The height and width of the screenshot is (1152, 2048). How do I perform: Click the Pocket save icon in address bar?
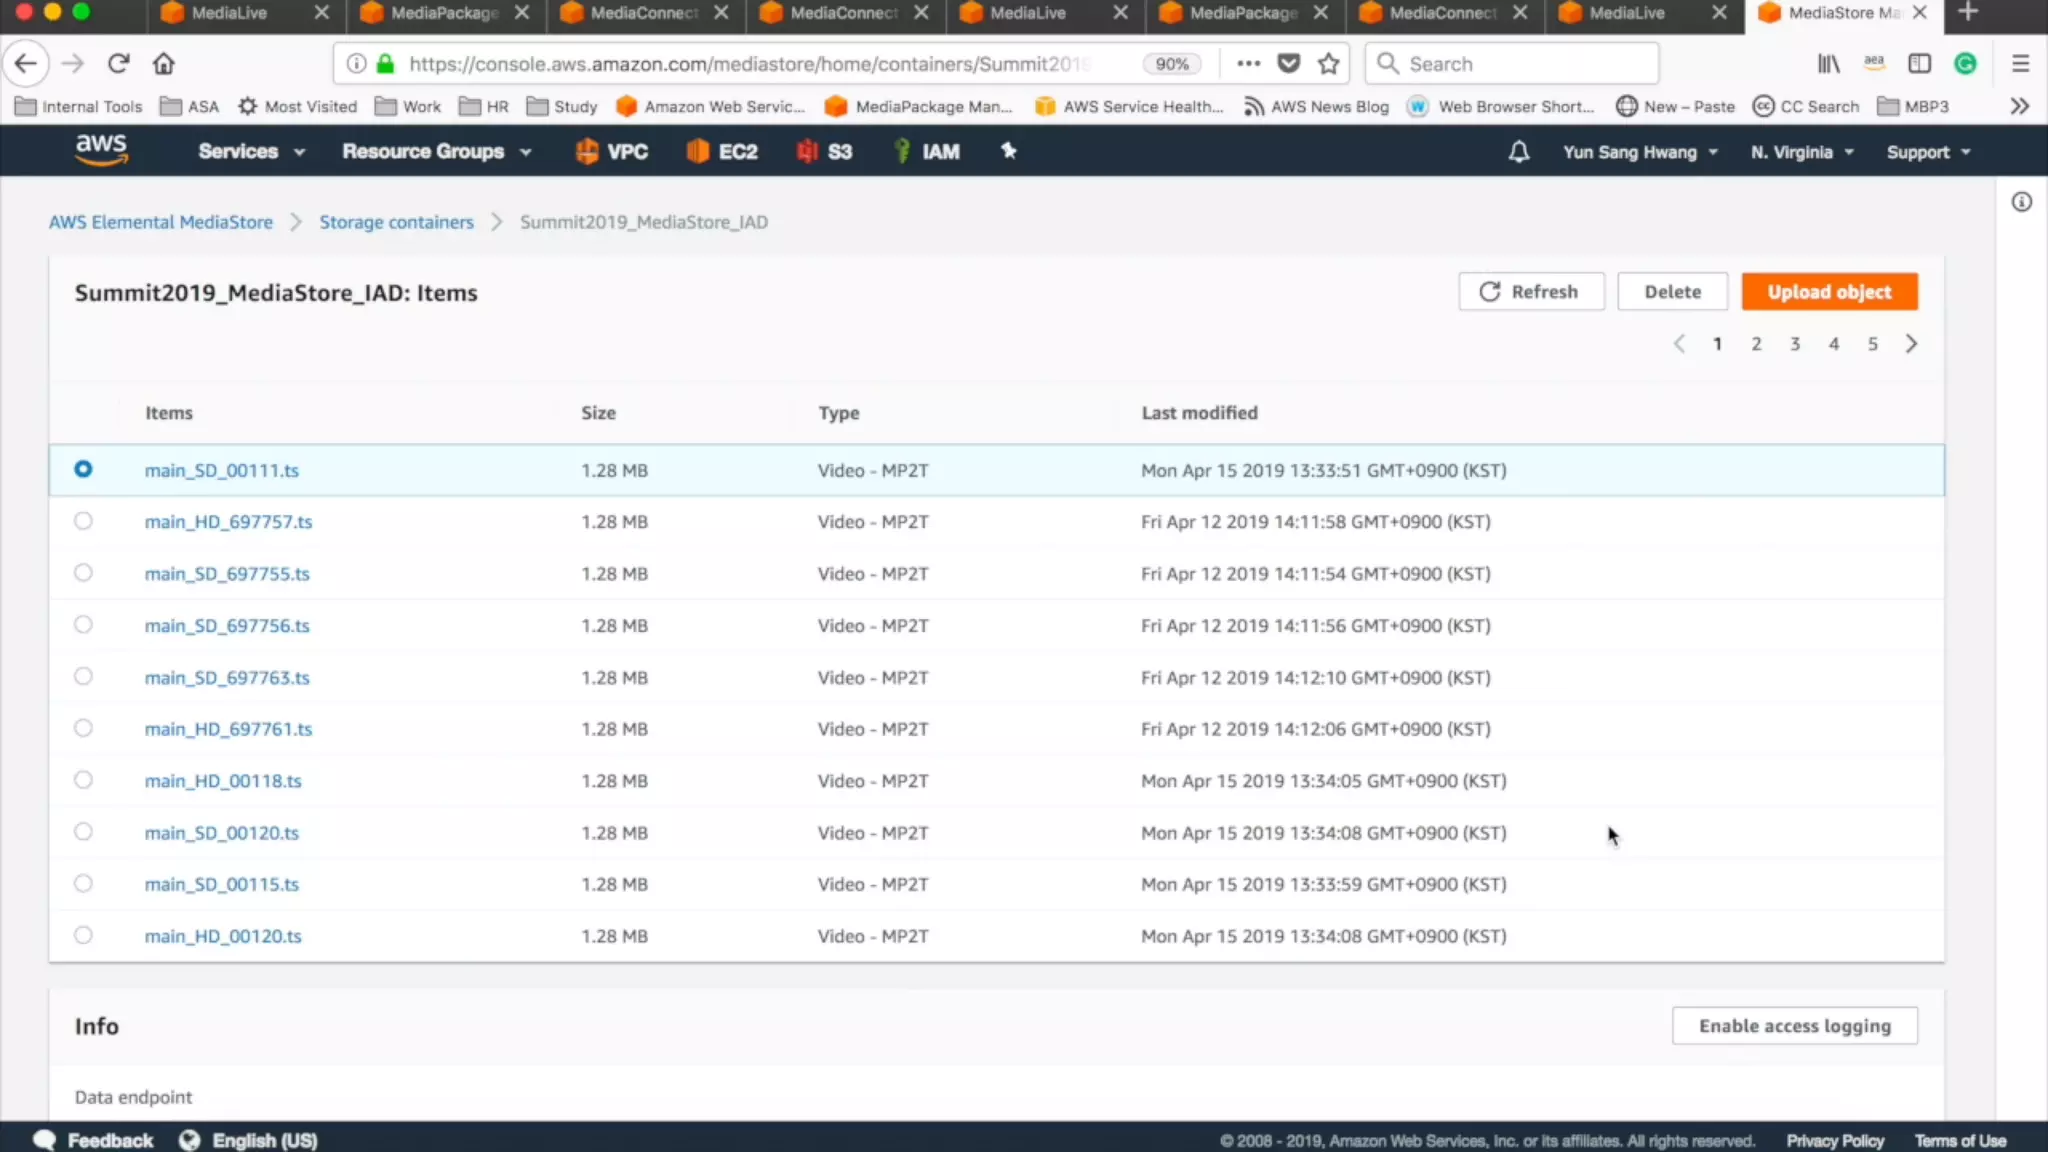[x=1289, y=64]
